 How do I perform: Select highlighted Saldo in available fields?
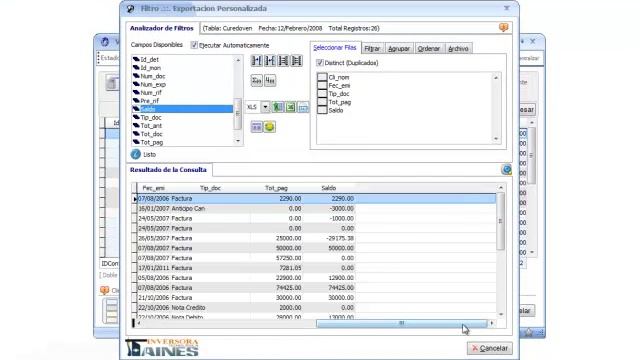pyautogui.click(x=182, y=109)
